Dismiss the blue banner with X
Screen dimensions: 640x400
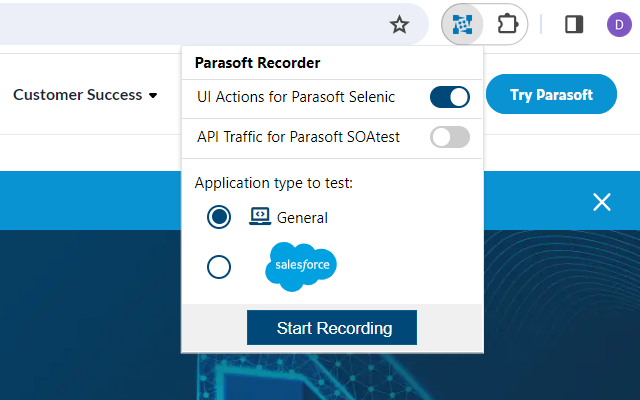pyautogui.click(x=602, y=202)
